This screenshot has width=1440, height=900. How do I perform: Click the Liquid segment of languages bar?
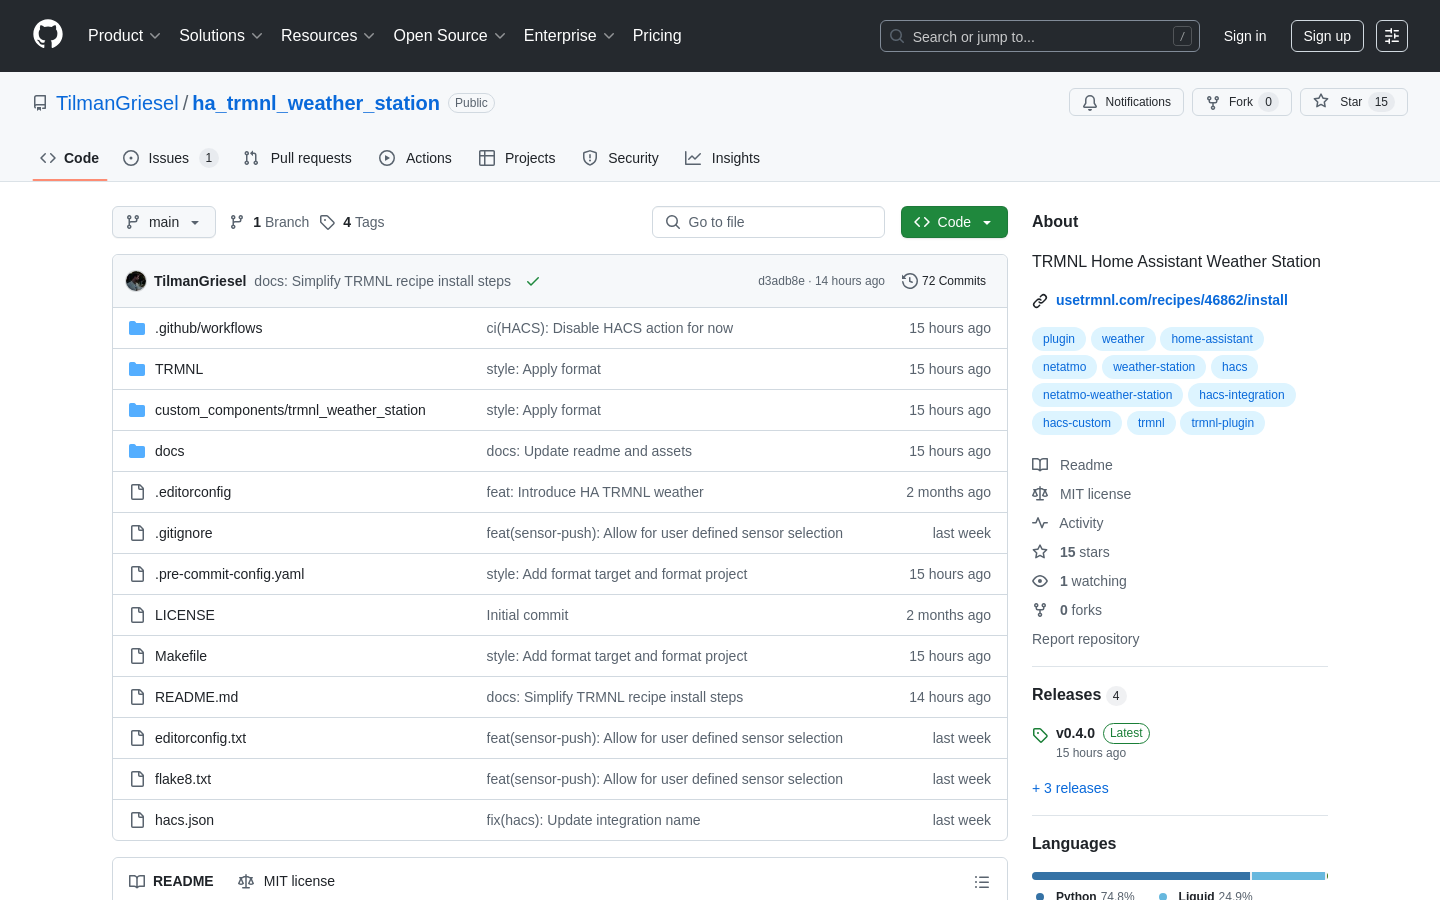click(1288, 876)
